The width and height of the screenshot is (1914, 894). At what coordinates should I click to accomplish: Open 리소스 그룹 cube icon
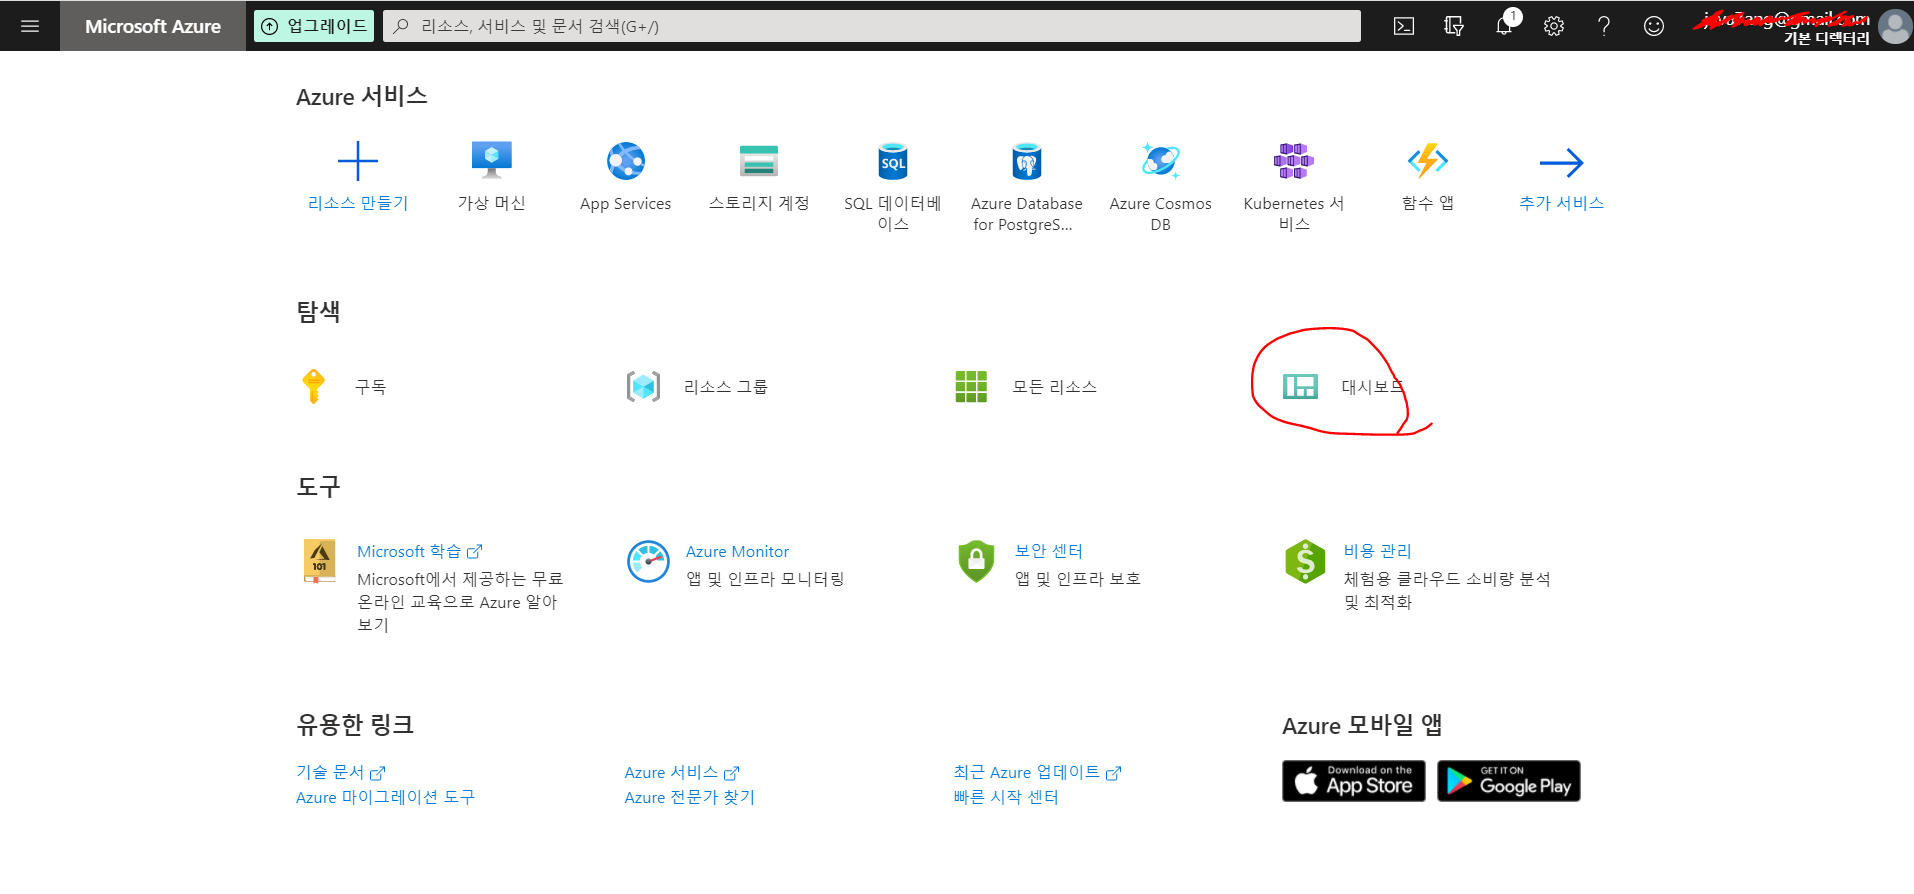click(x=643, y=386)
